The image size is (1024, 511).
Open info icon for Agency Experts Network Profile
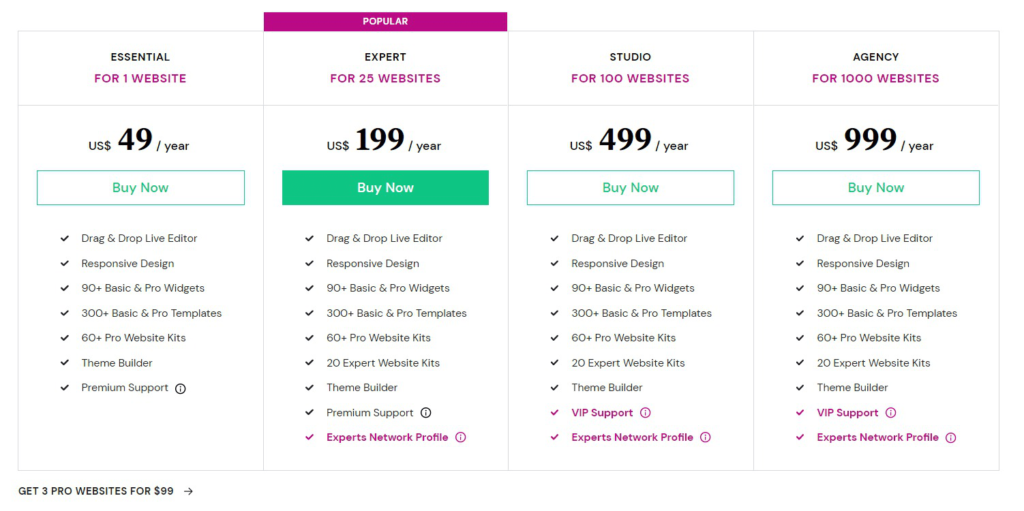[951, 438]
